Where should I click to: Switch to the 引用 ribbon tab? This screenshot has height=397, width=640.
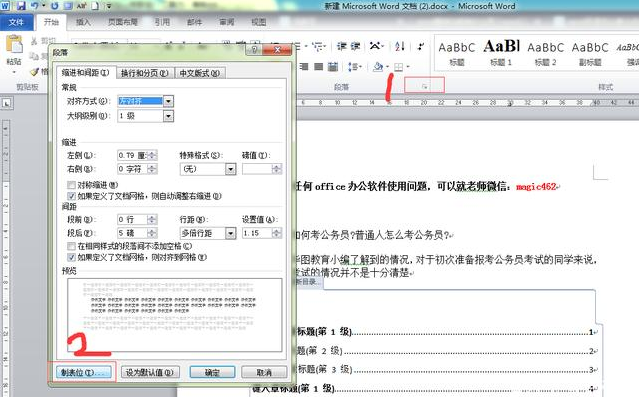pyautogui.click(x=162, y=22)
